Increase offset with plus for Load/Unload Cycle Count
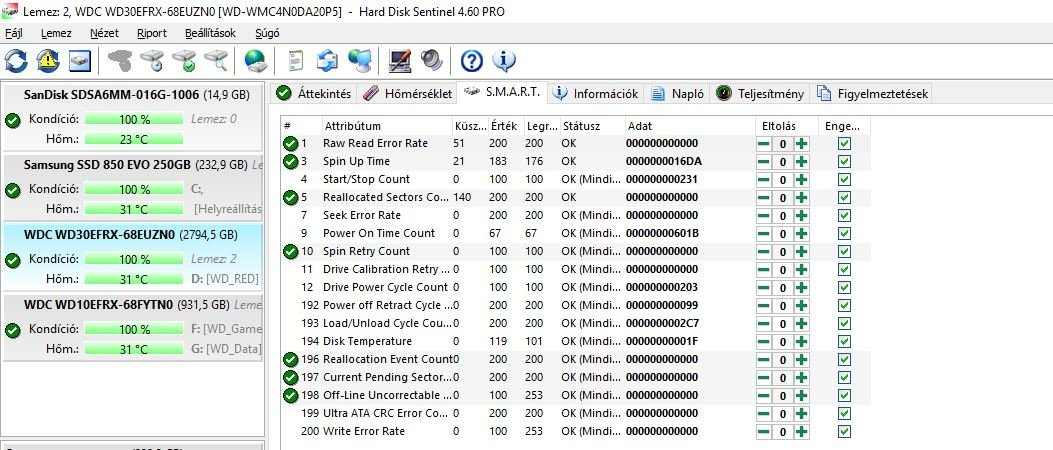This screenshot has height=450, width=1053. (x=802, y=323)
